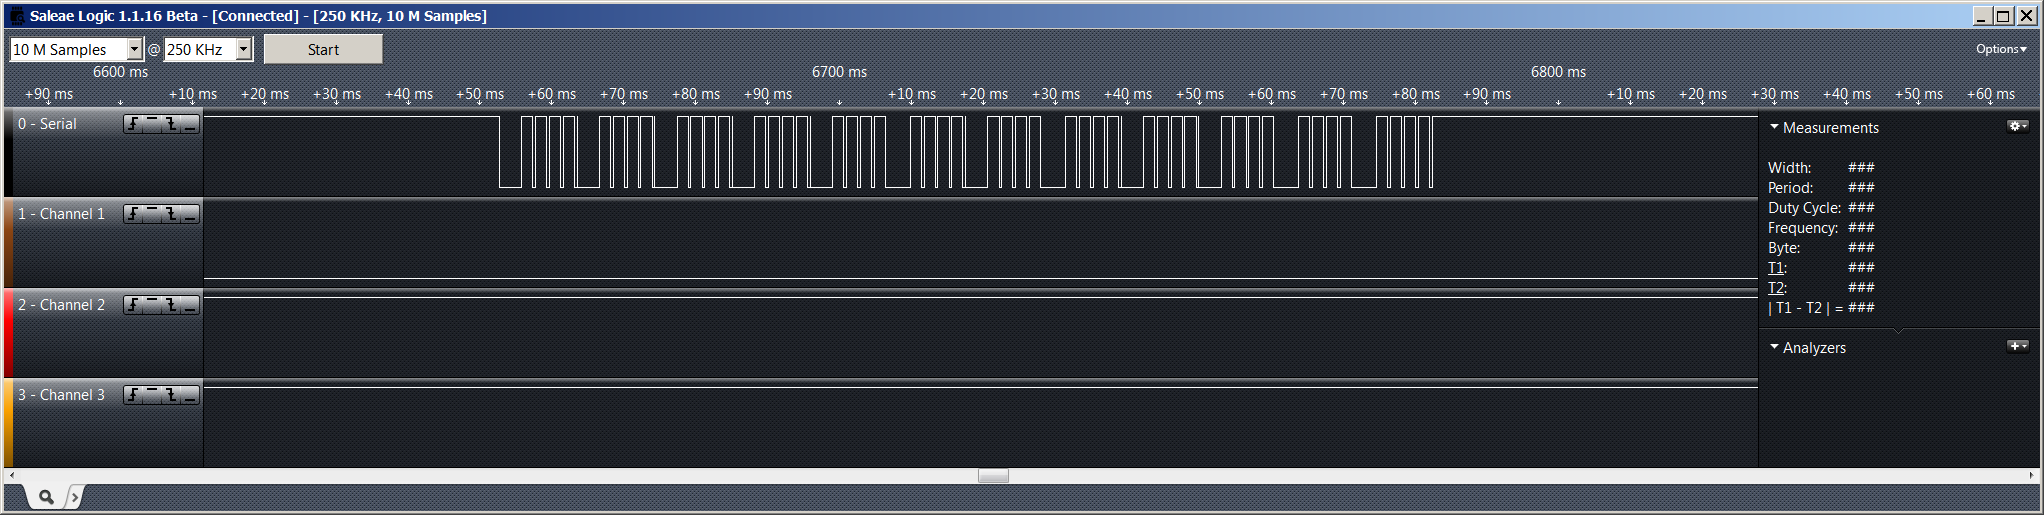Image resolution: width=2044 pixels, height=515 pixels.
Task: Select the '2 - Channel 2' label
Action: [61, 305]
